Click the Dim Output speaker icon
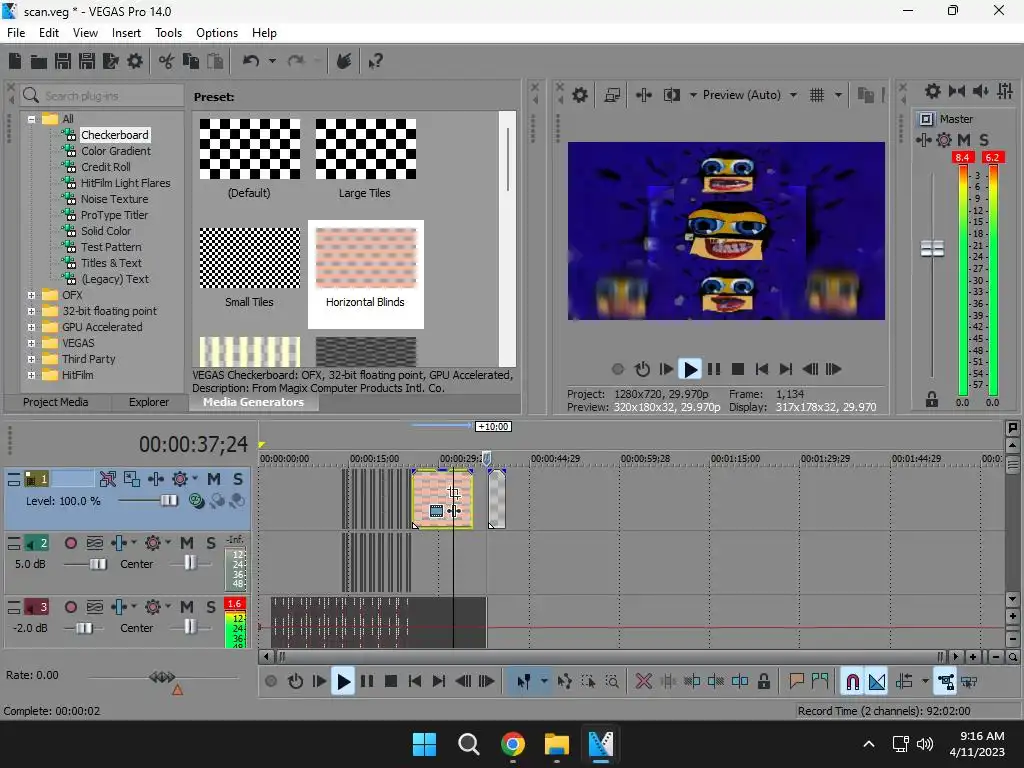The width and height of the screenshot is (1024, 768). [x=980, y=91]
